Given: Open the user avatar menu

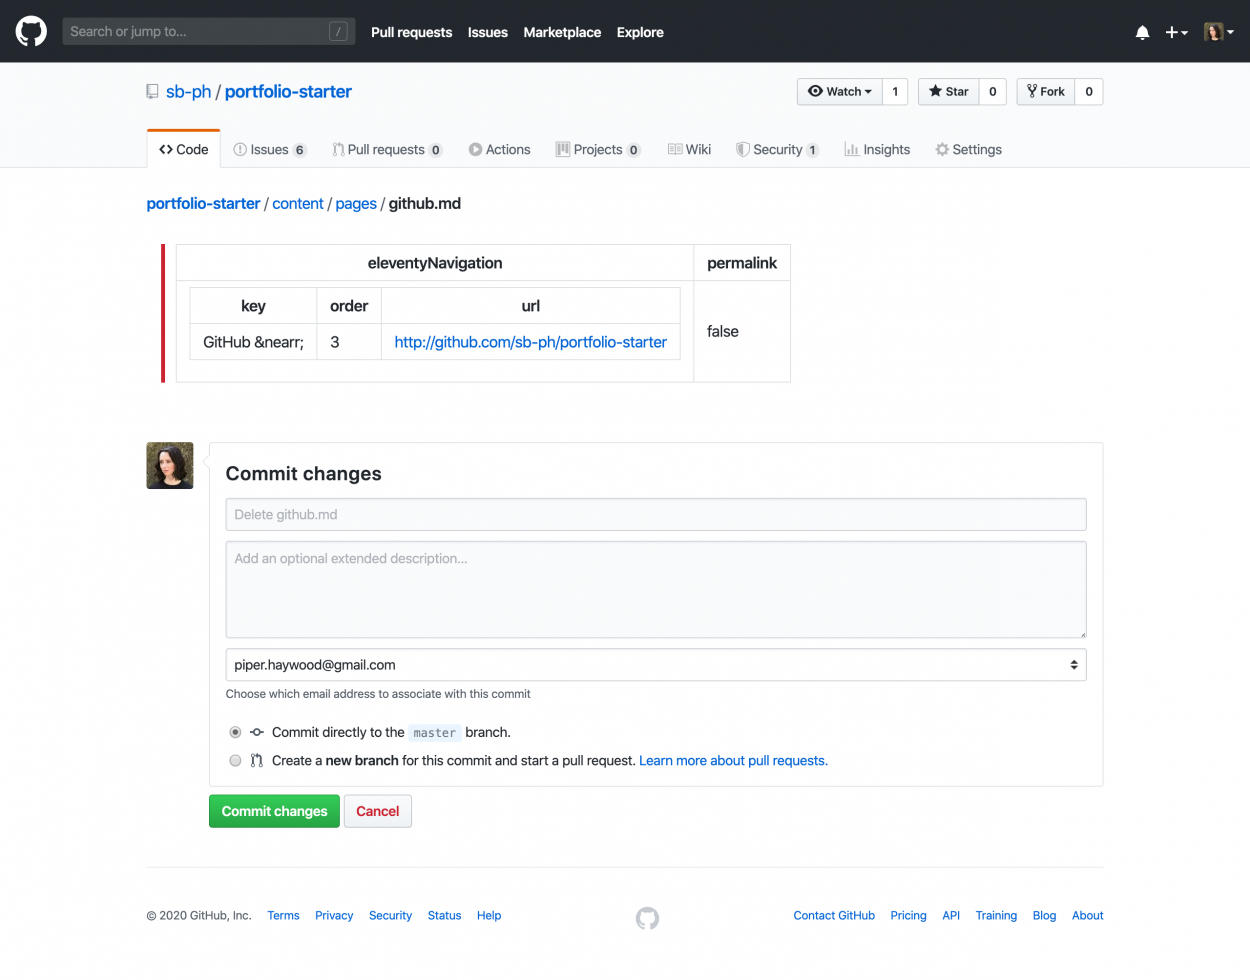Looking at the screenshot, I should click(x=1219, y=32).
